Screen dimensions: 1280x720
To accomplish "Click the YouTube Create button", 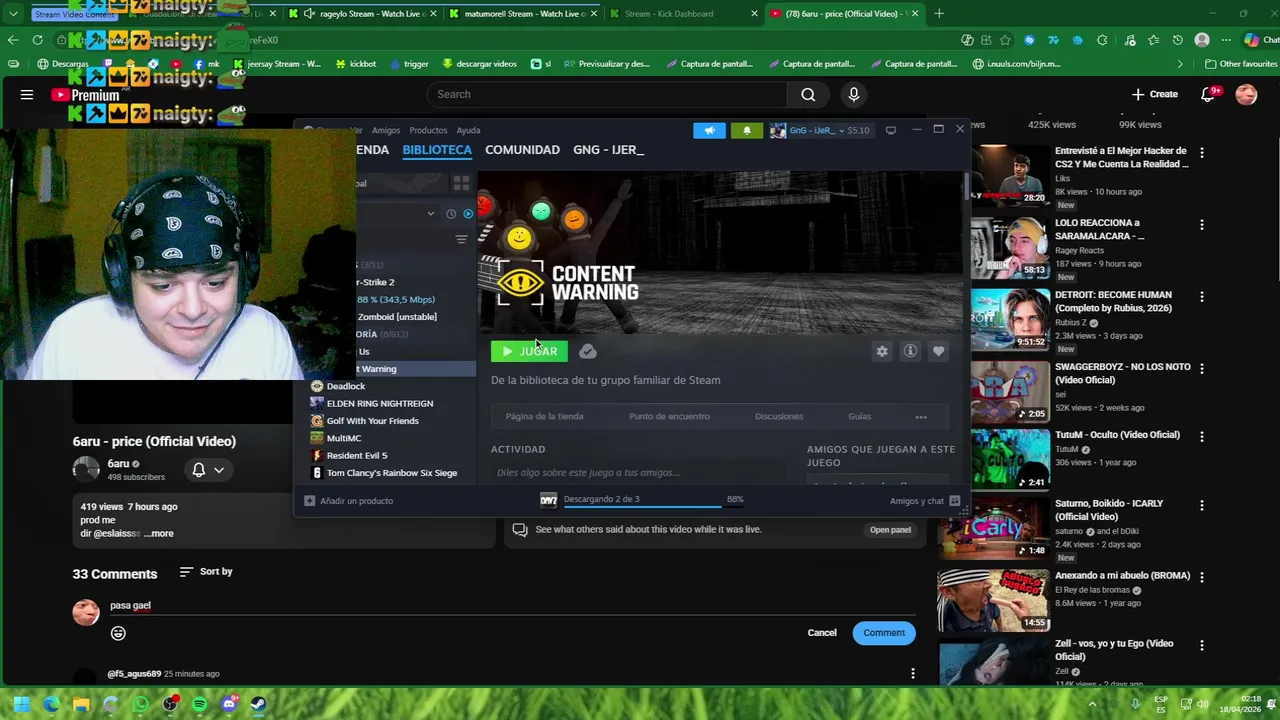I will (x=1155, y=94).
